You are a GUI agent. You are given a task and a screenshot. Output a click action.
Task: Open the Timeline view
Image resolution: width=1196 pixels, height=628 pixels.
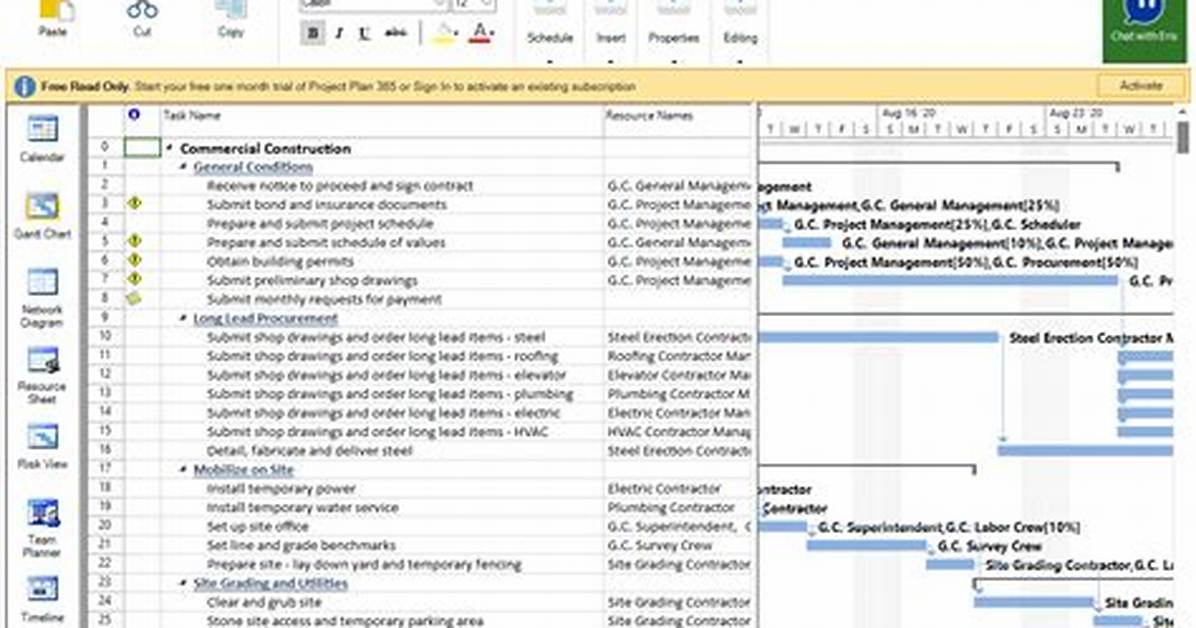pyautogui.click(x=42, y=600)
